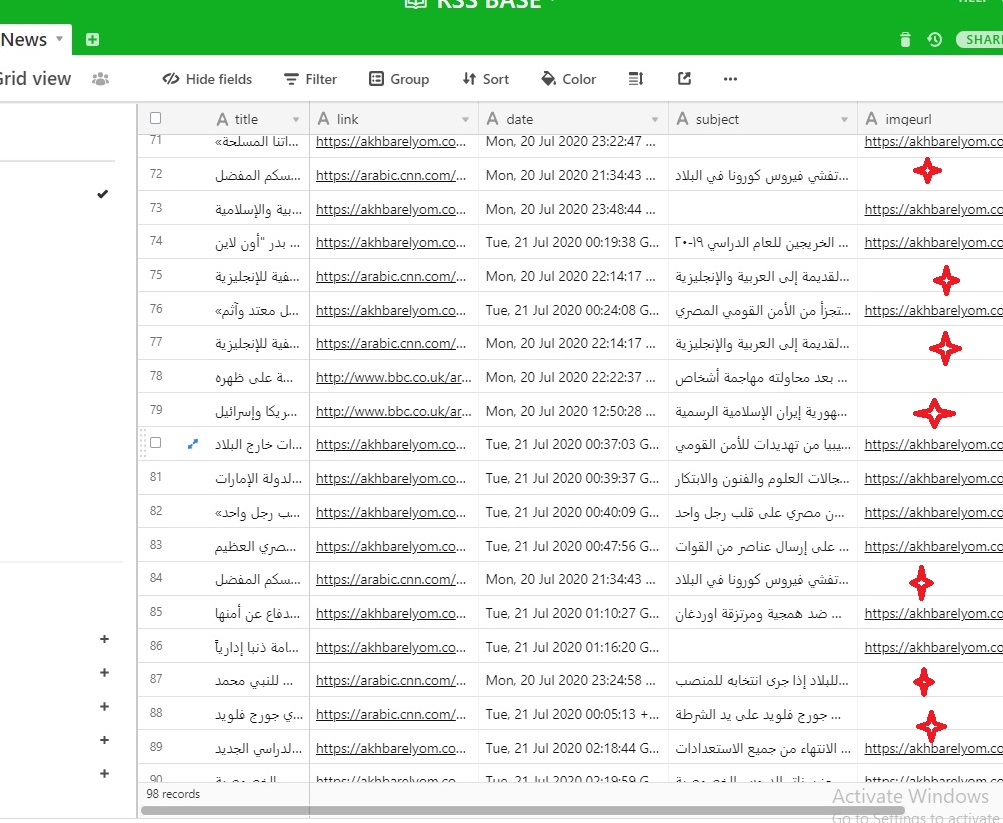Open the News table tab dropdown arrow

pos(59,38)
